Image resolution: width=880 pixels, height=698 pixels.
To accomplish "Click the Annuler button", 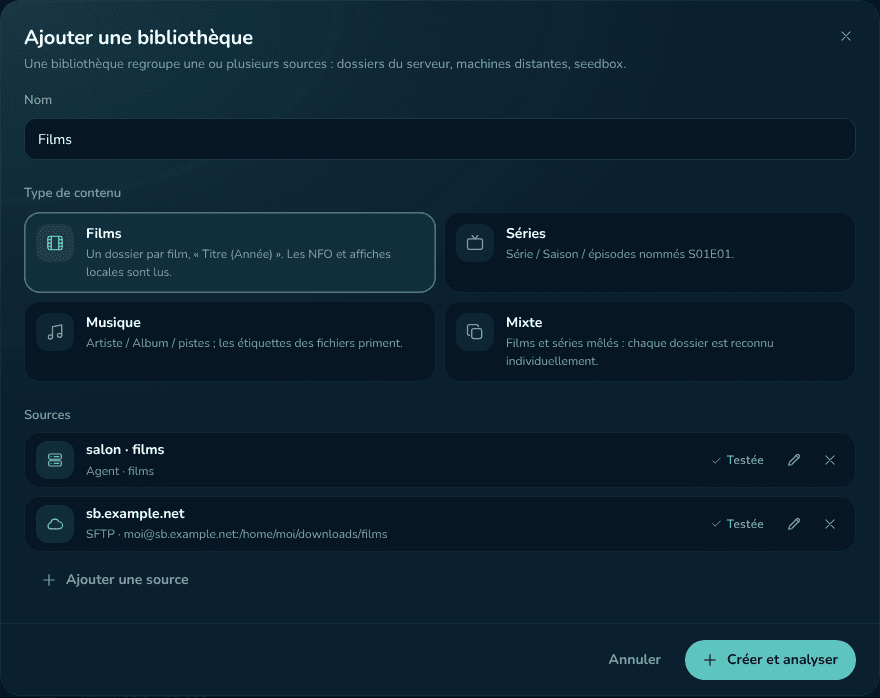I will point(635,659).
